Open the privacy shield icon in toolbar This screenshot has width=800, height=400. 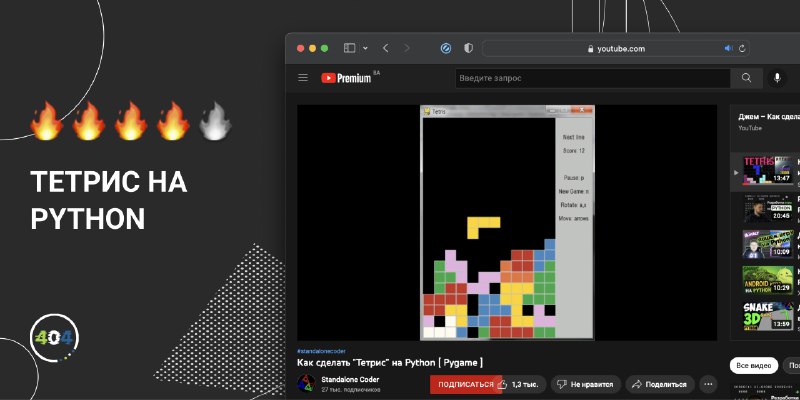(468, 48)
